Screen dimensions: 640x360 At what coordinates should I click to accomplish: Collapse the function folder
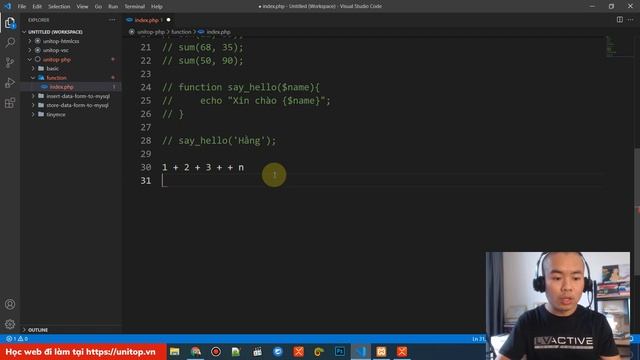tap(56, 78)
